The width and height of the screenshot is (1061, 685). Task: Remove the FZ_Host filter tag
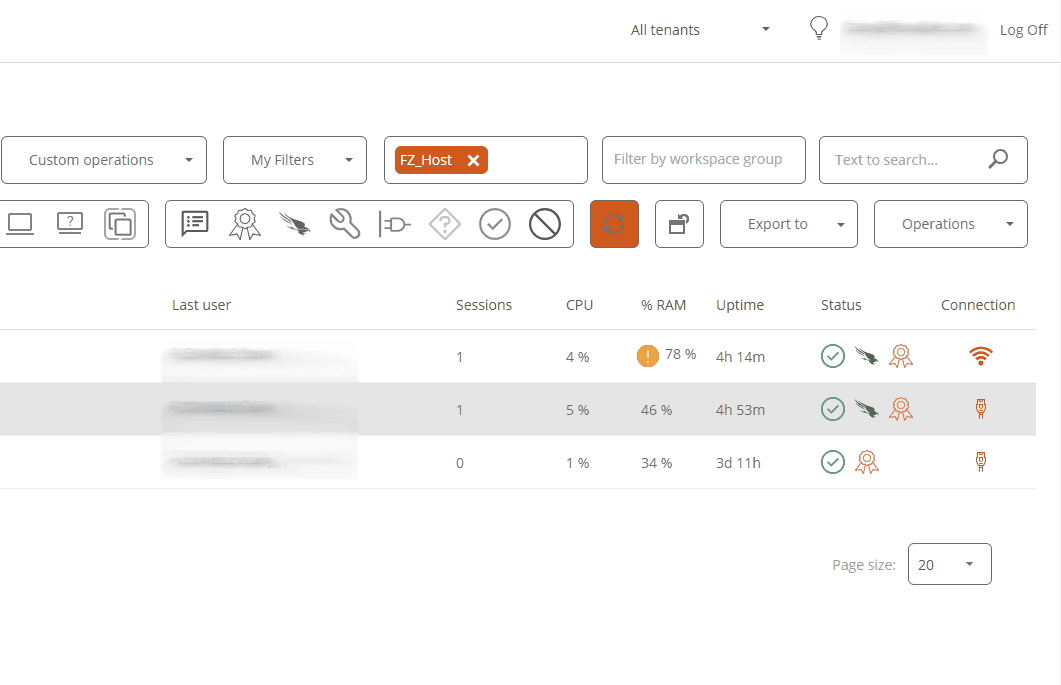click(x=473, y=161)
